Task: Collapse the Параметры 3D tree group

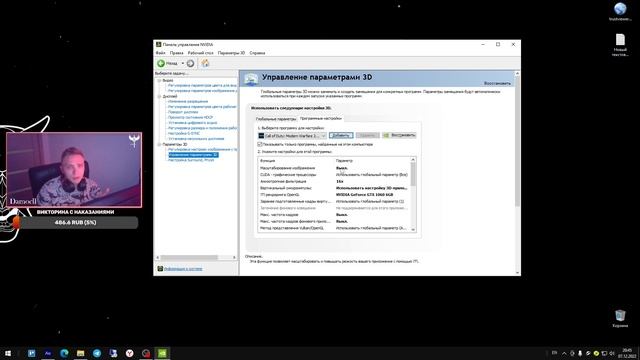Action: [x=160, y=144]
